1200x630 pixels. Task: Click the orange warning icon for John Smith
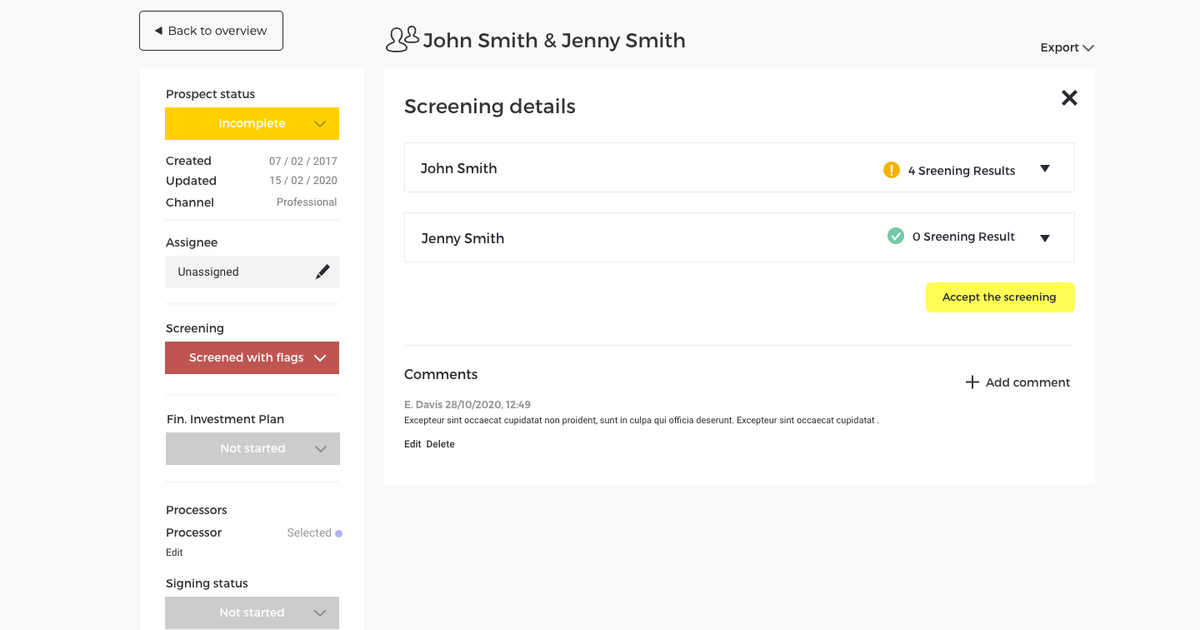892,170
